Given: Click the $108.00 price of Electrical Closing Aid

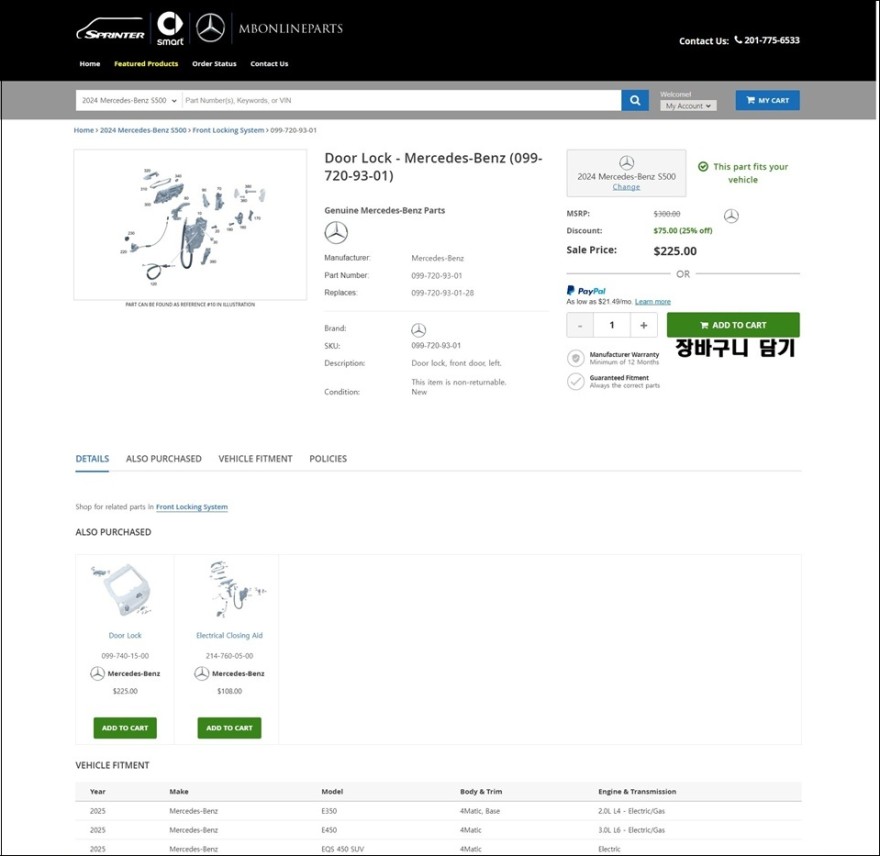Looking at the screenshot, I should point(230,691).
